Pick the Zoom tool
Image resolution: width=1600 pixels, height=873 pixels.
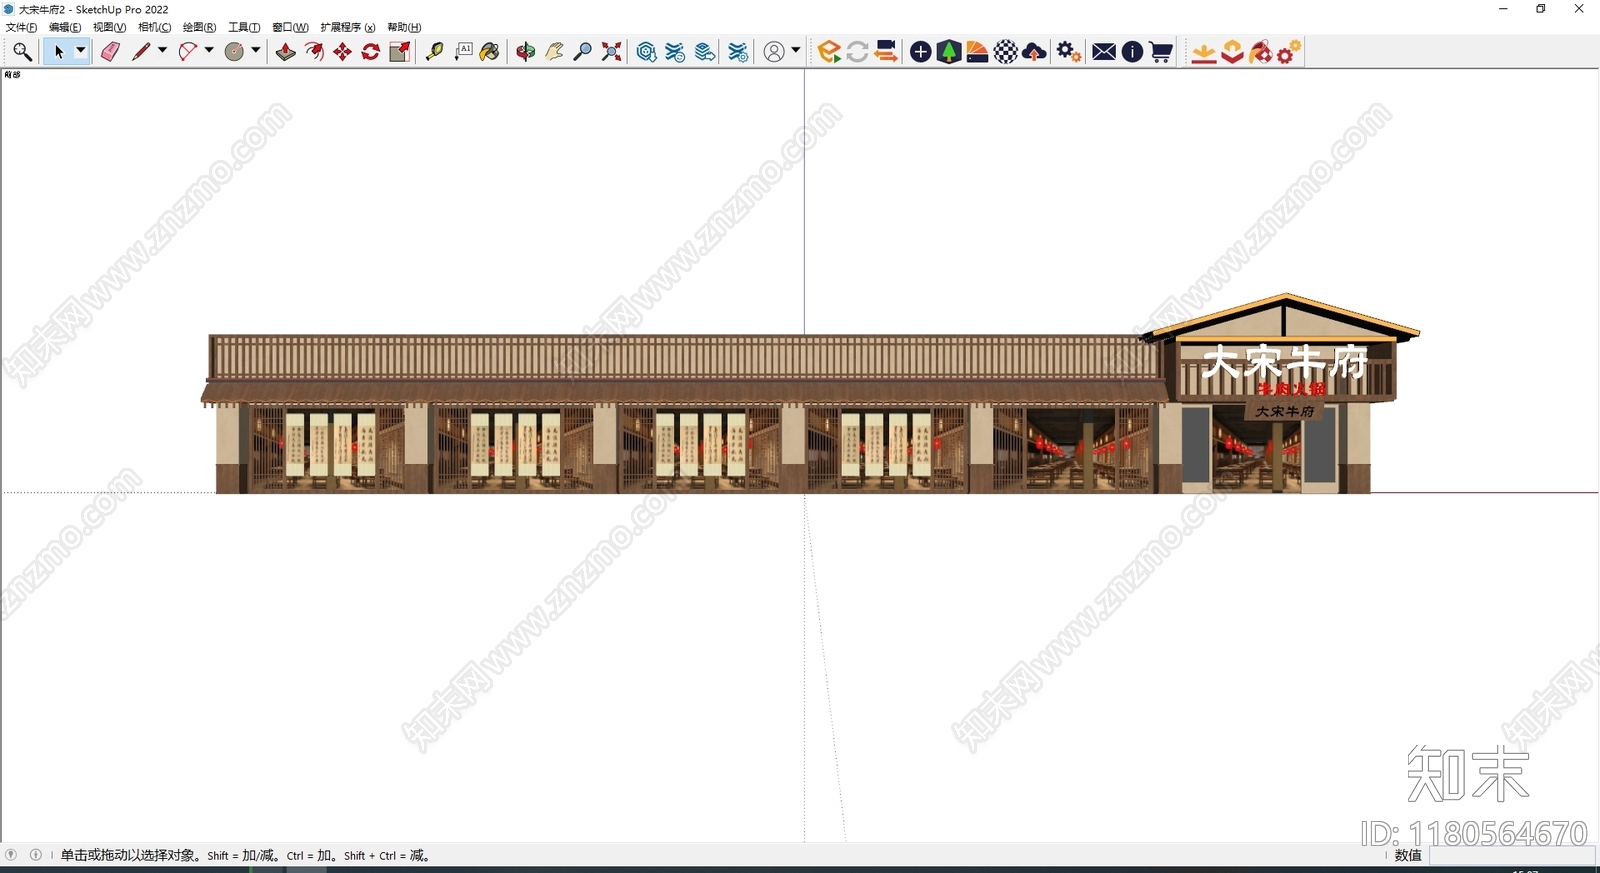[583, 52]
